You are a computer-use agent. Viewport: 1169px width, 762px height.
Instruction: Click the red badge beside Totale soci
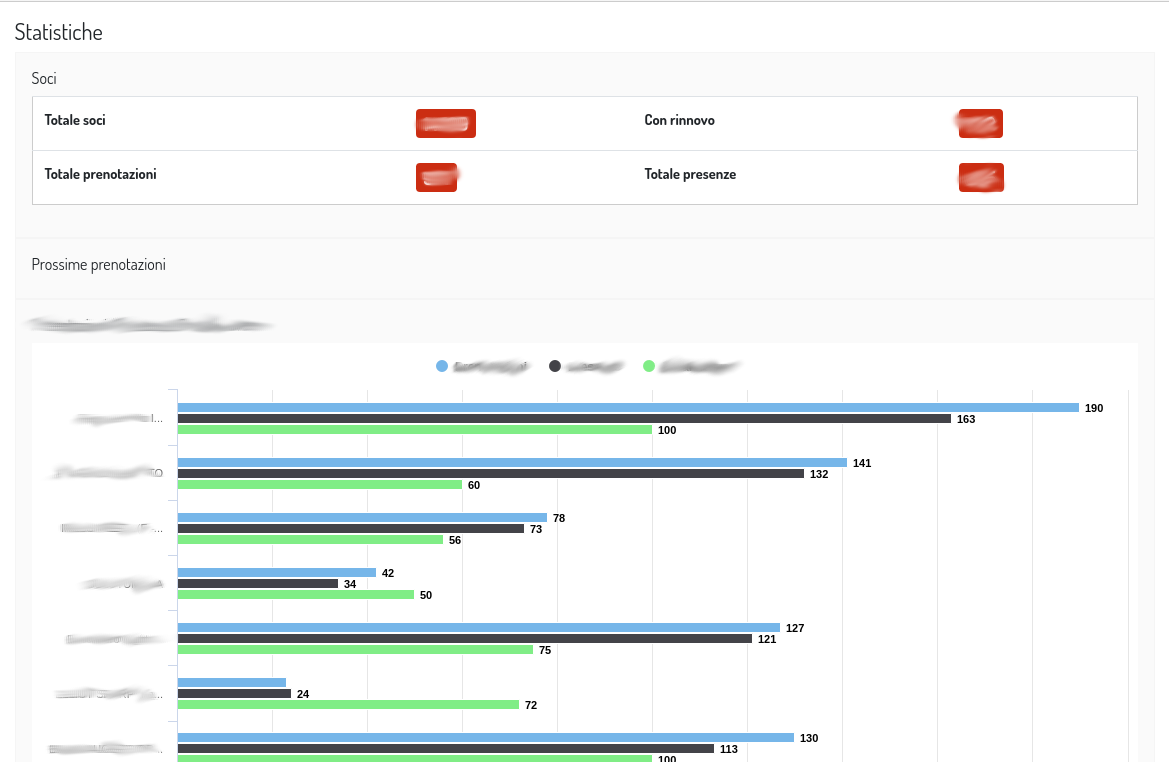pos(445,123)
